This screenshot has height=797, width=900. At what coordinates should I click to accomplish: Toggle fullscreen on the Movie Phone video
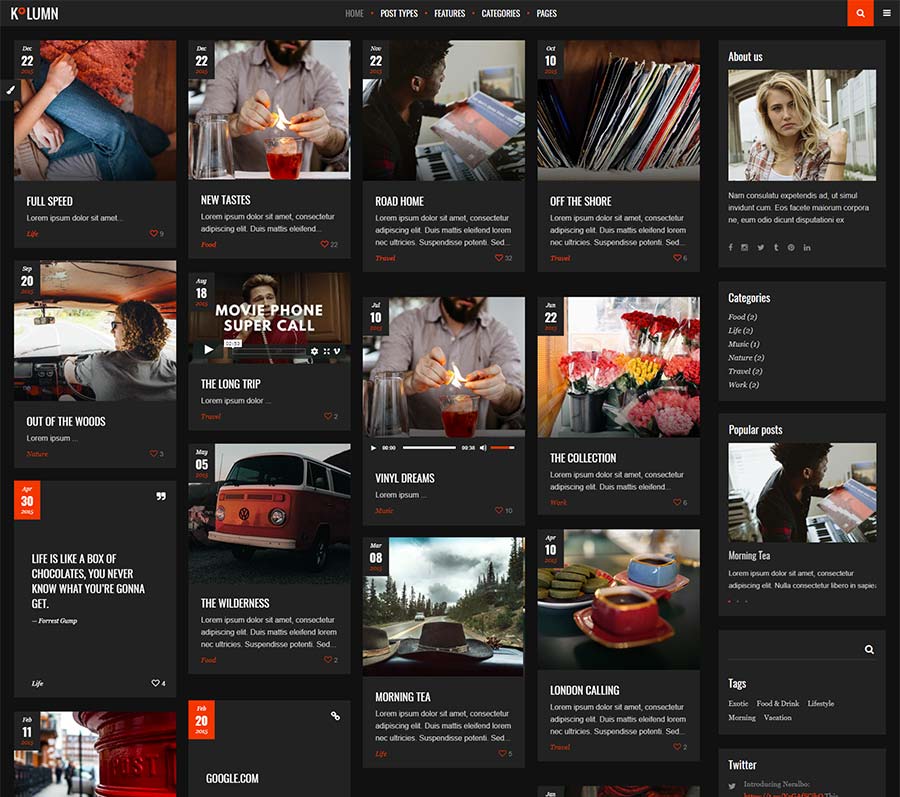(x=326, y=351)
